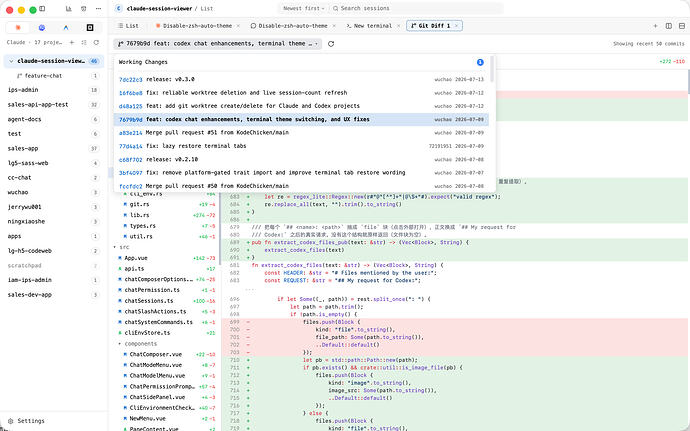690x431 pixels.
Task: Click the commit dropdown list scrollbar
Action: tap(492, 69)
